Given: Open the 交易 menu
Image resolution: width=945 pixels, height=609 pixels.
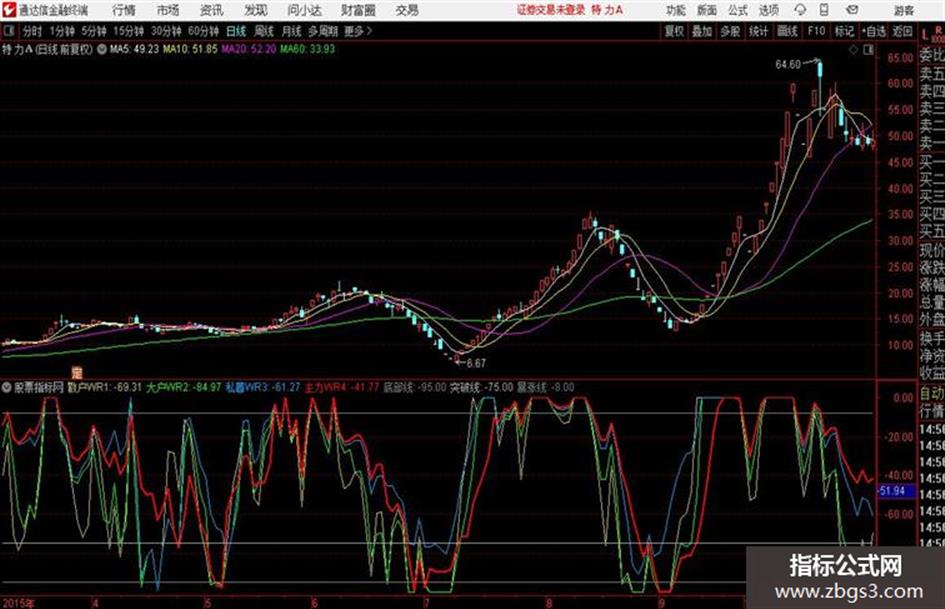Looking at the screenshot, I should coord(407,10).
